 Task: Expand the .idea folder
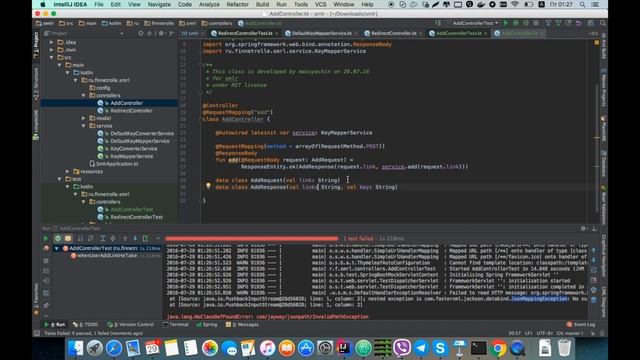pos(52,42)
